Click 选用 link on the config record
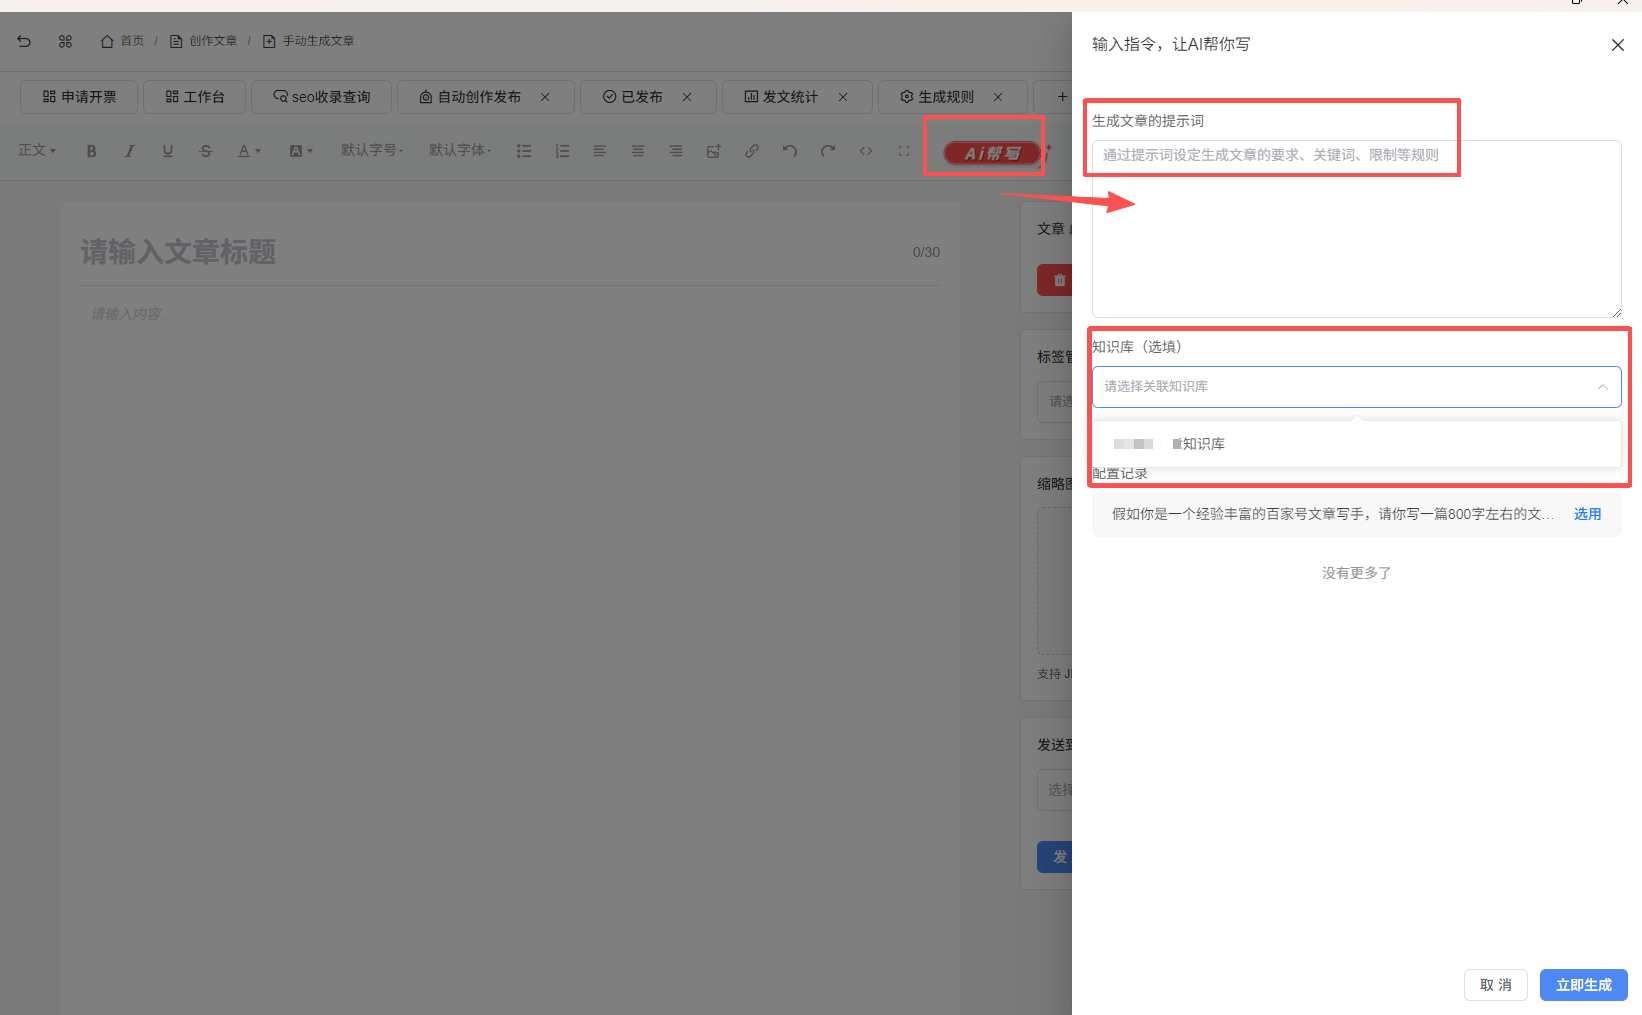Image resolution: width=1642 pixels, height=1015 pixels. pyautogui.click(x=1587, y=514)
